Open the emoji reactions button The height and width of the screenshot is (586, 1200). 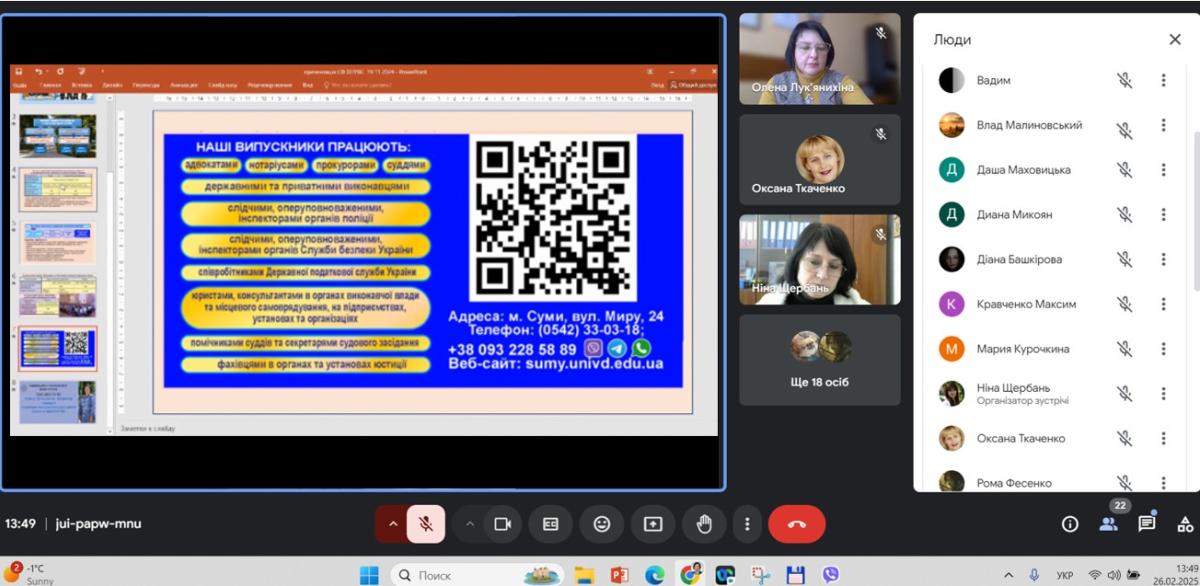pyautogui.click(x=602, y=524)
